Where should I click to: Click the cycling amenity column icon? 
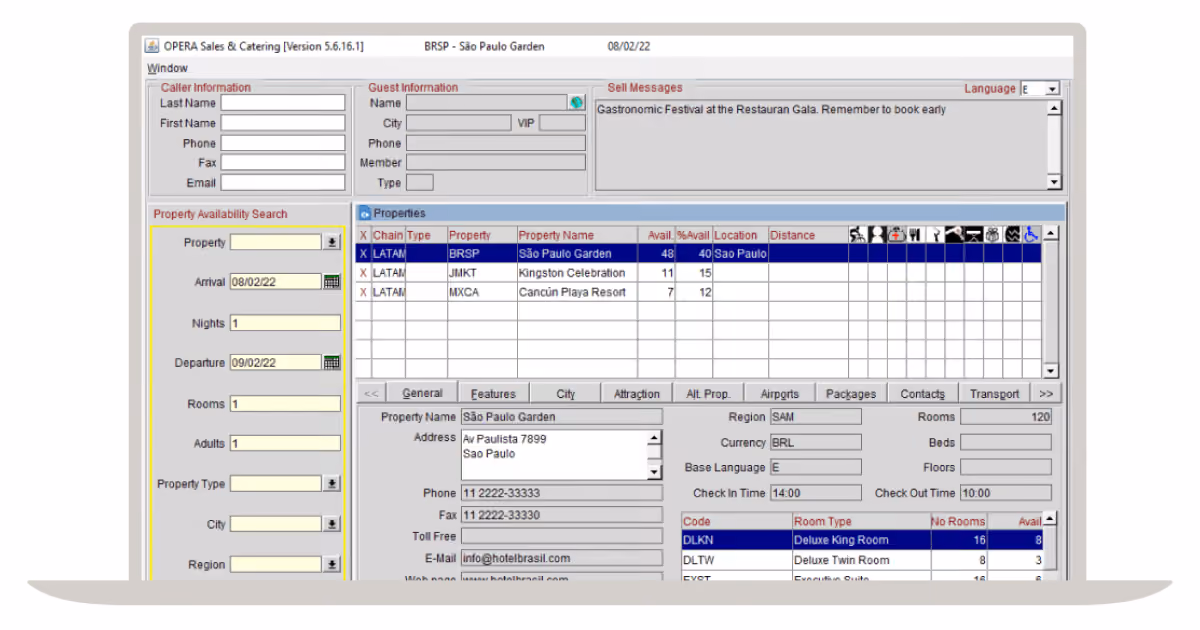click(x=858, y=235)
